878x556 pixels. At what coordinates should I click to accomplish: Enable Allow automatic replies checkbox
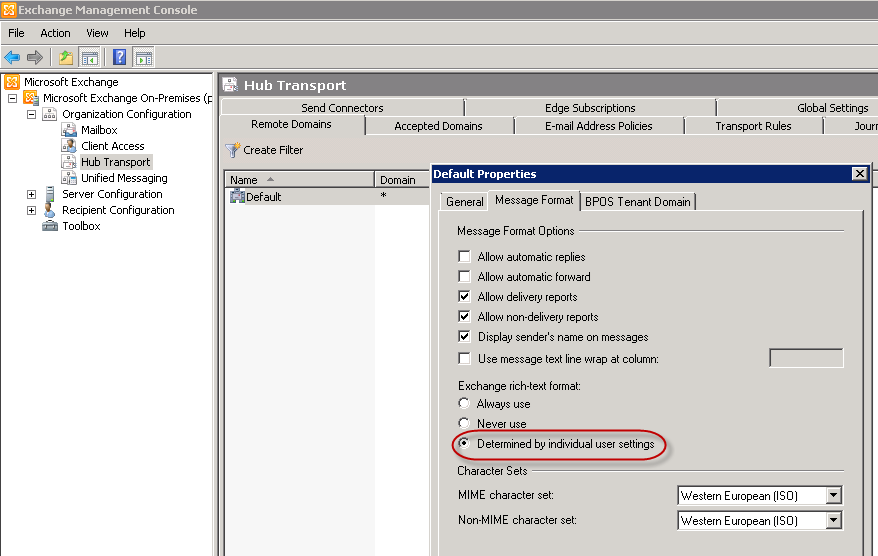tap(464, 257)
